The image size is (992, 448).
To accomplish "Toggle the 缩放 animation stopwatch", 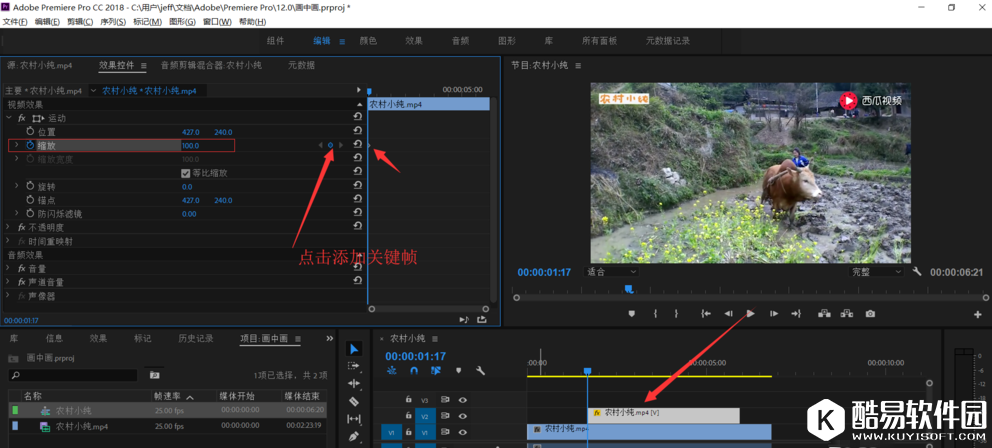I will tap(30, 145).
